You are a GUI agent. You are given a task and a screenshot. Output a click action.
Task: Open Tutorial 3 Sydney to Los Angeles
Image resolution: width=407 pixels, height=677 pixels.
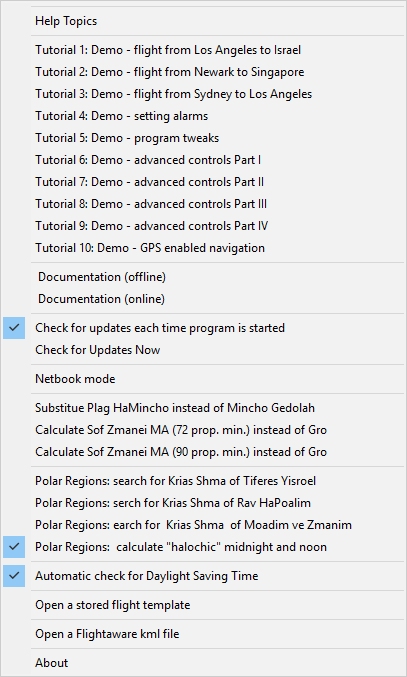pyautogui.click(x=203, y=94)
